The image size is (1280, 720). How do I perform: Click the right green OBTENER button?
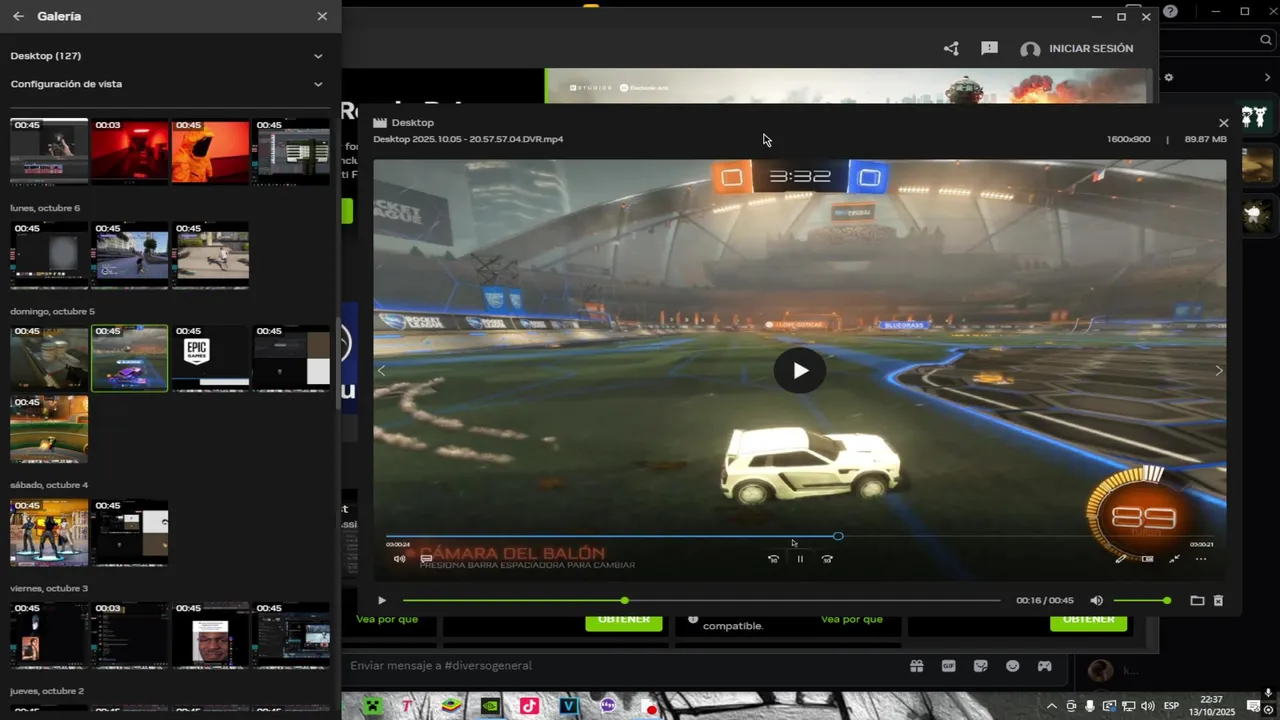coord(1088,621)
